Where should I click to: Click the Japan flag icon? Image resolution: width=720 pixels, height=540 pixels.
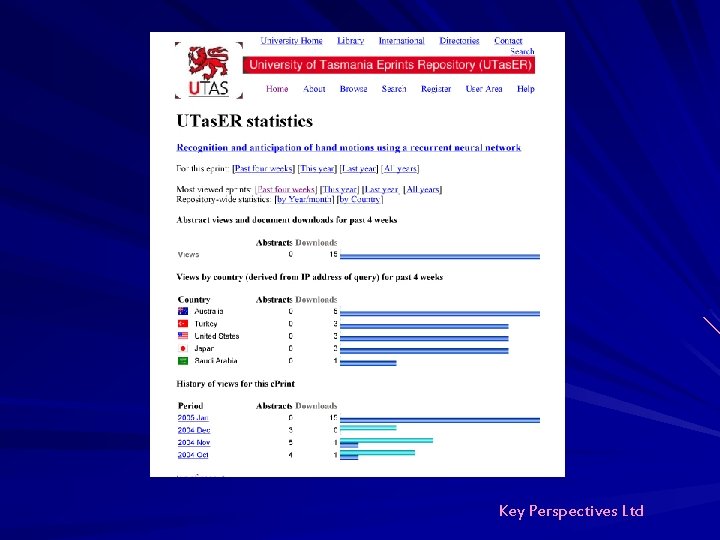(x=183, y=349)
